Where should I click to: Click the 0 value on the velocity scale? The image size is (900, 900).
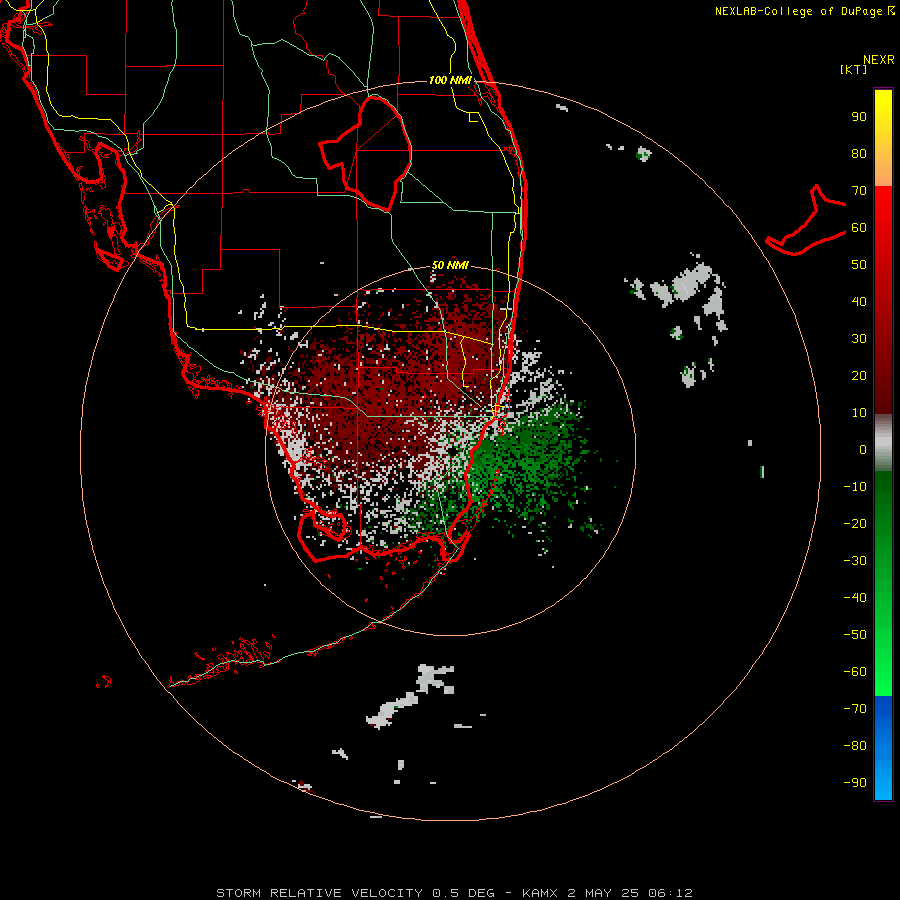click(863, 449)
